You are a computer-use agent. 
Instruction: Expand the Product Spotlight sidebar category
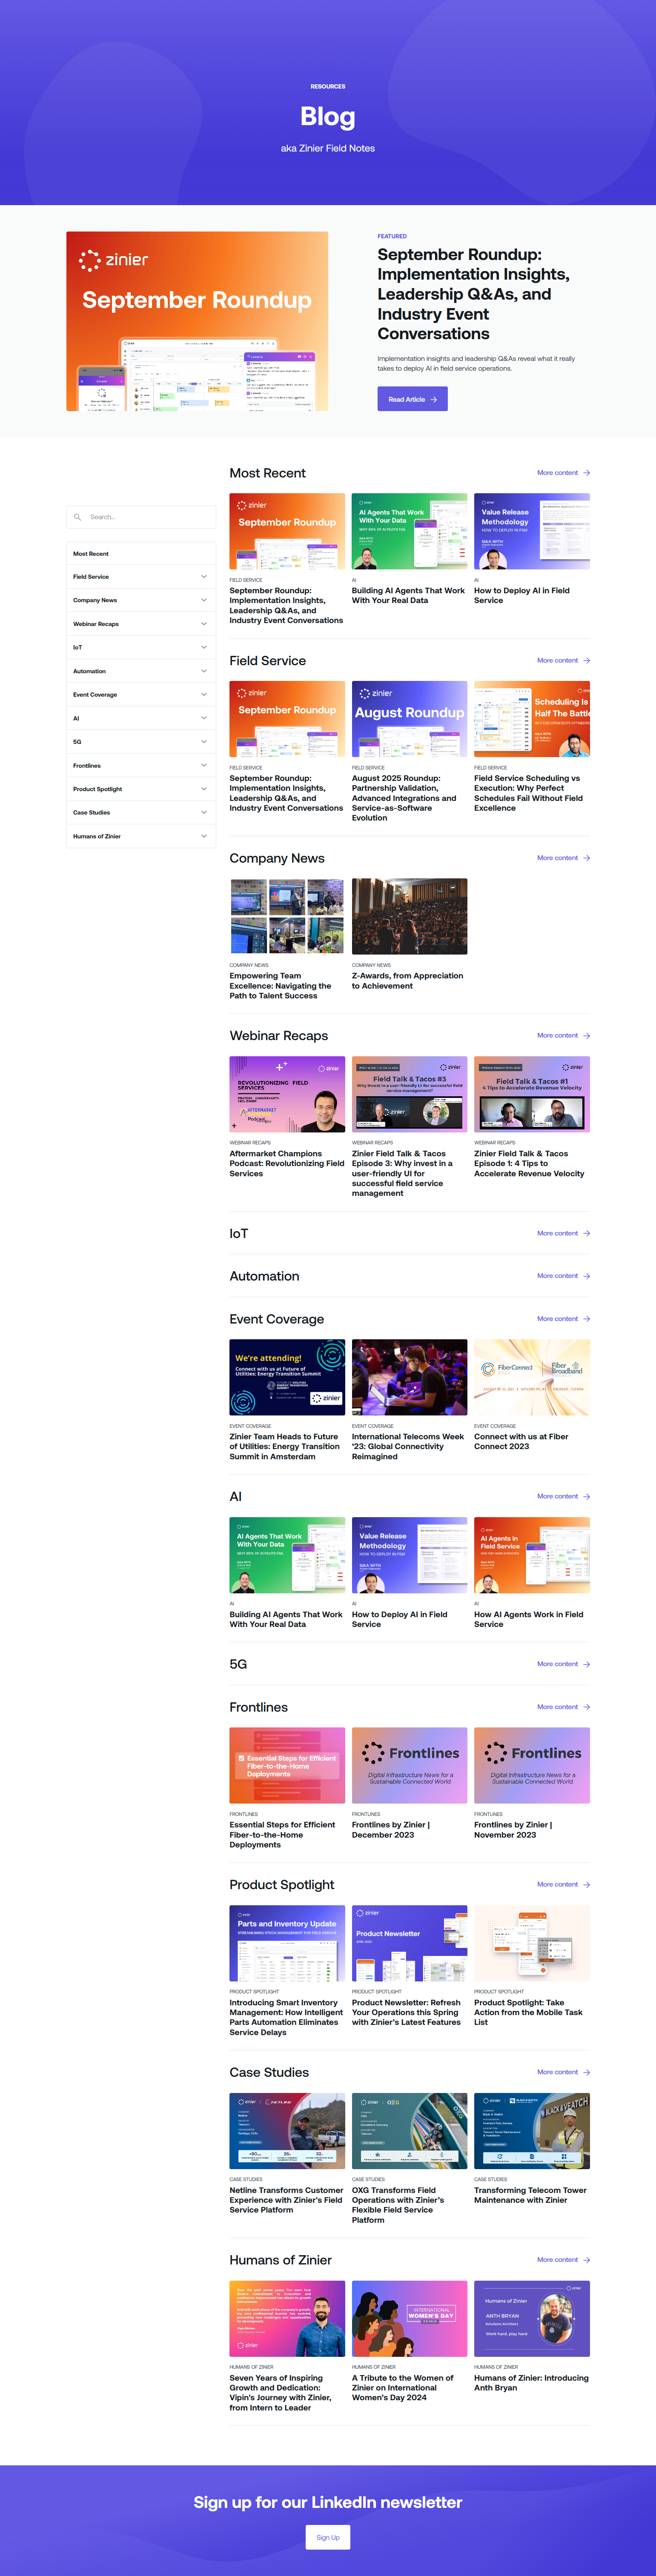(x=204, y=789)
